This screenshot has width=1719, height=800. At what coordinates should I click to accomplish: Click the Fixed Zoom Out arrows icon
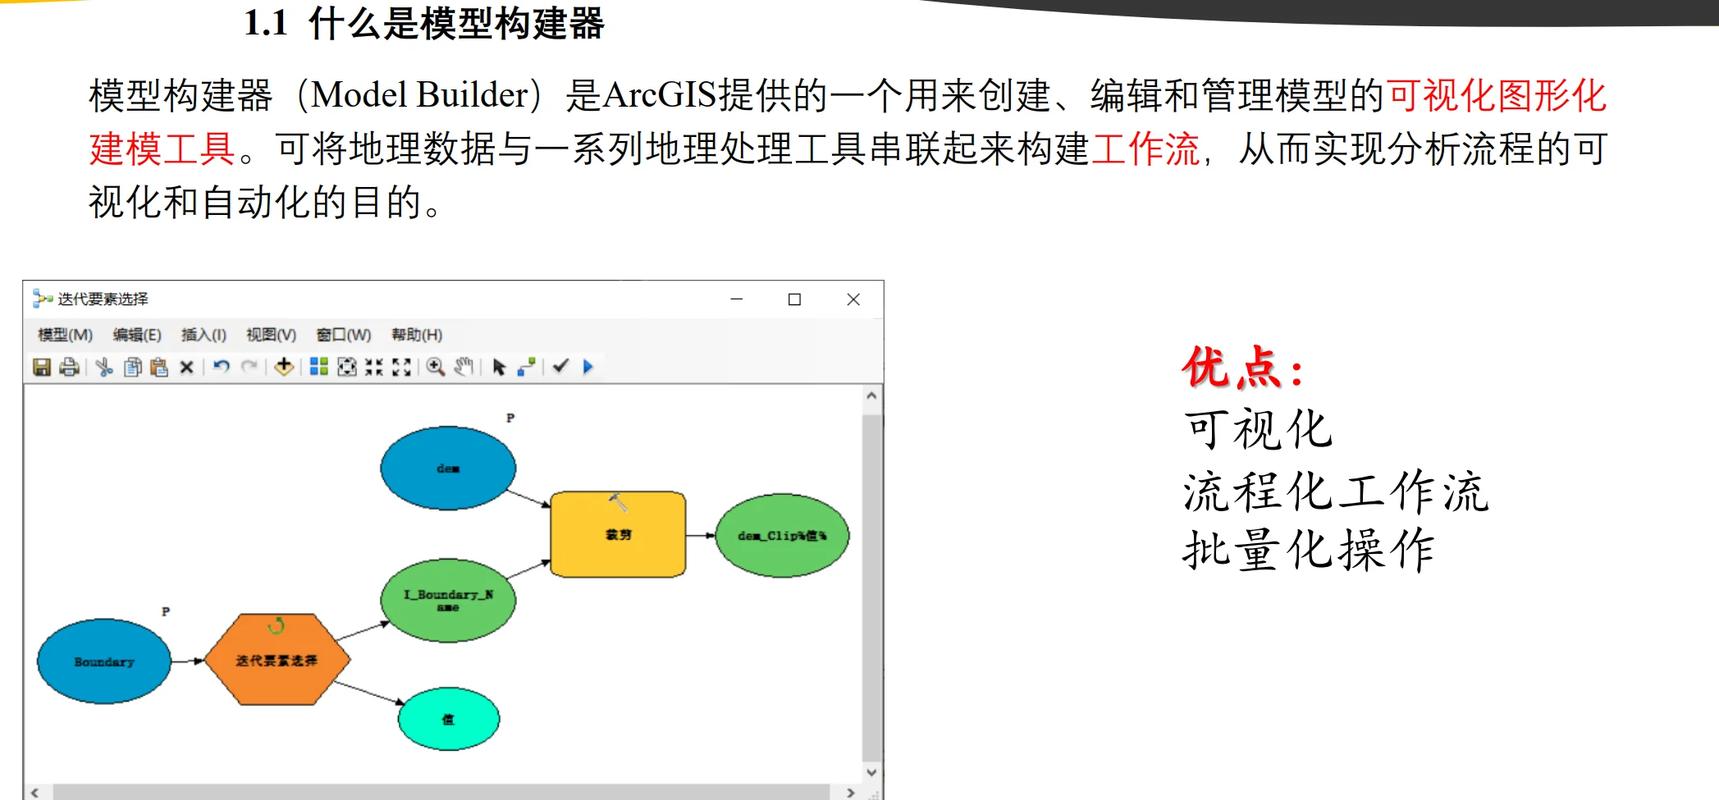click(401, 367)
